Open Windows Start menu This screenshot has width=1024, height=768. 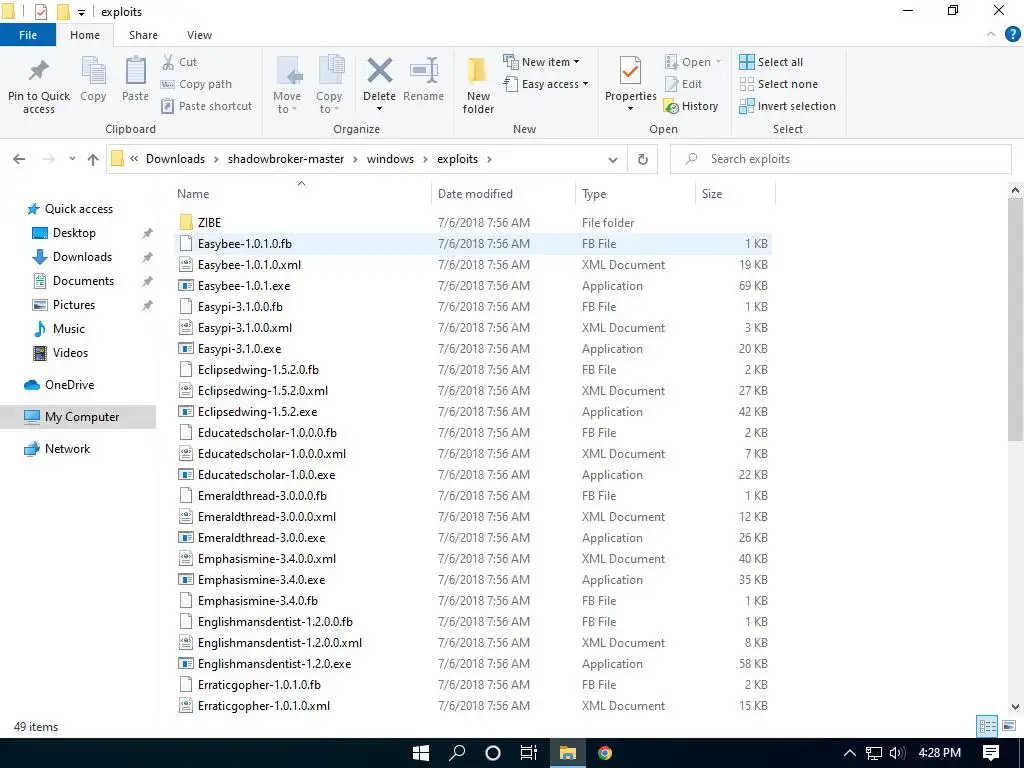point(421,753)
